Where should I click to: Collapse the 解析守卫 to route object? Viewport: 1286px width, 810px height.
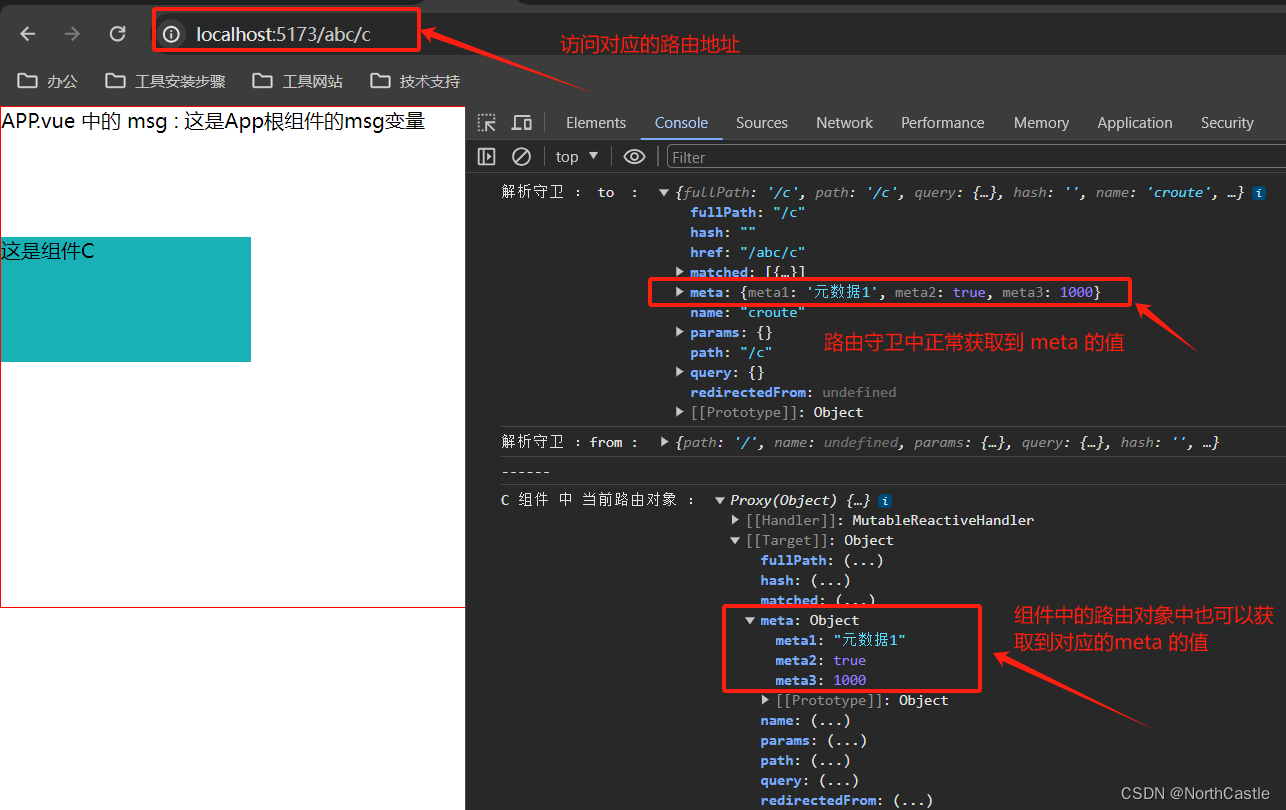pos(663,193)
